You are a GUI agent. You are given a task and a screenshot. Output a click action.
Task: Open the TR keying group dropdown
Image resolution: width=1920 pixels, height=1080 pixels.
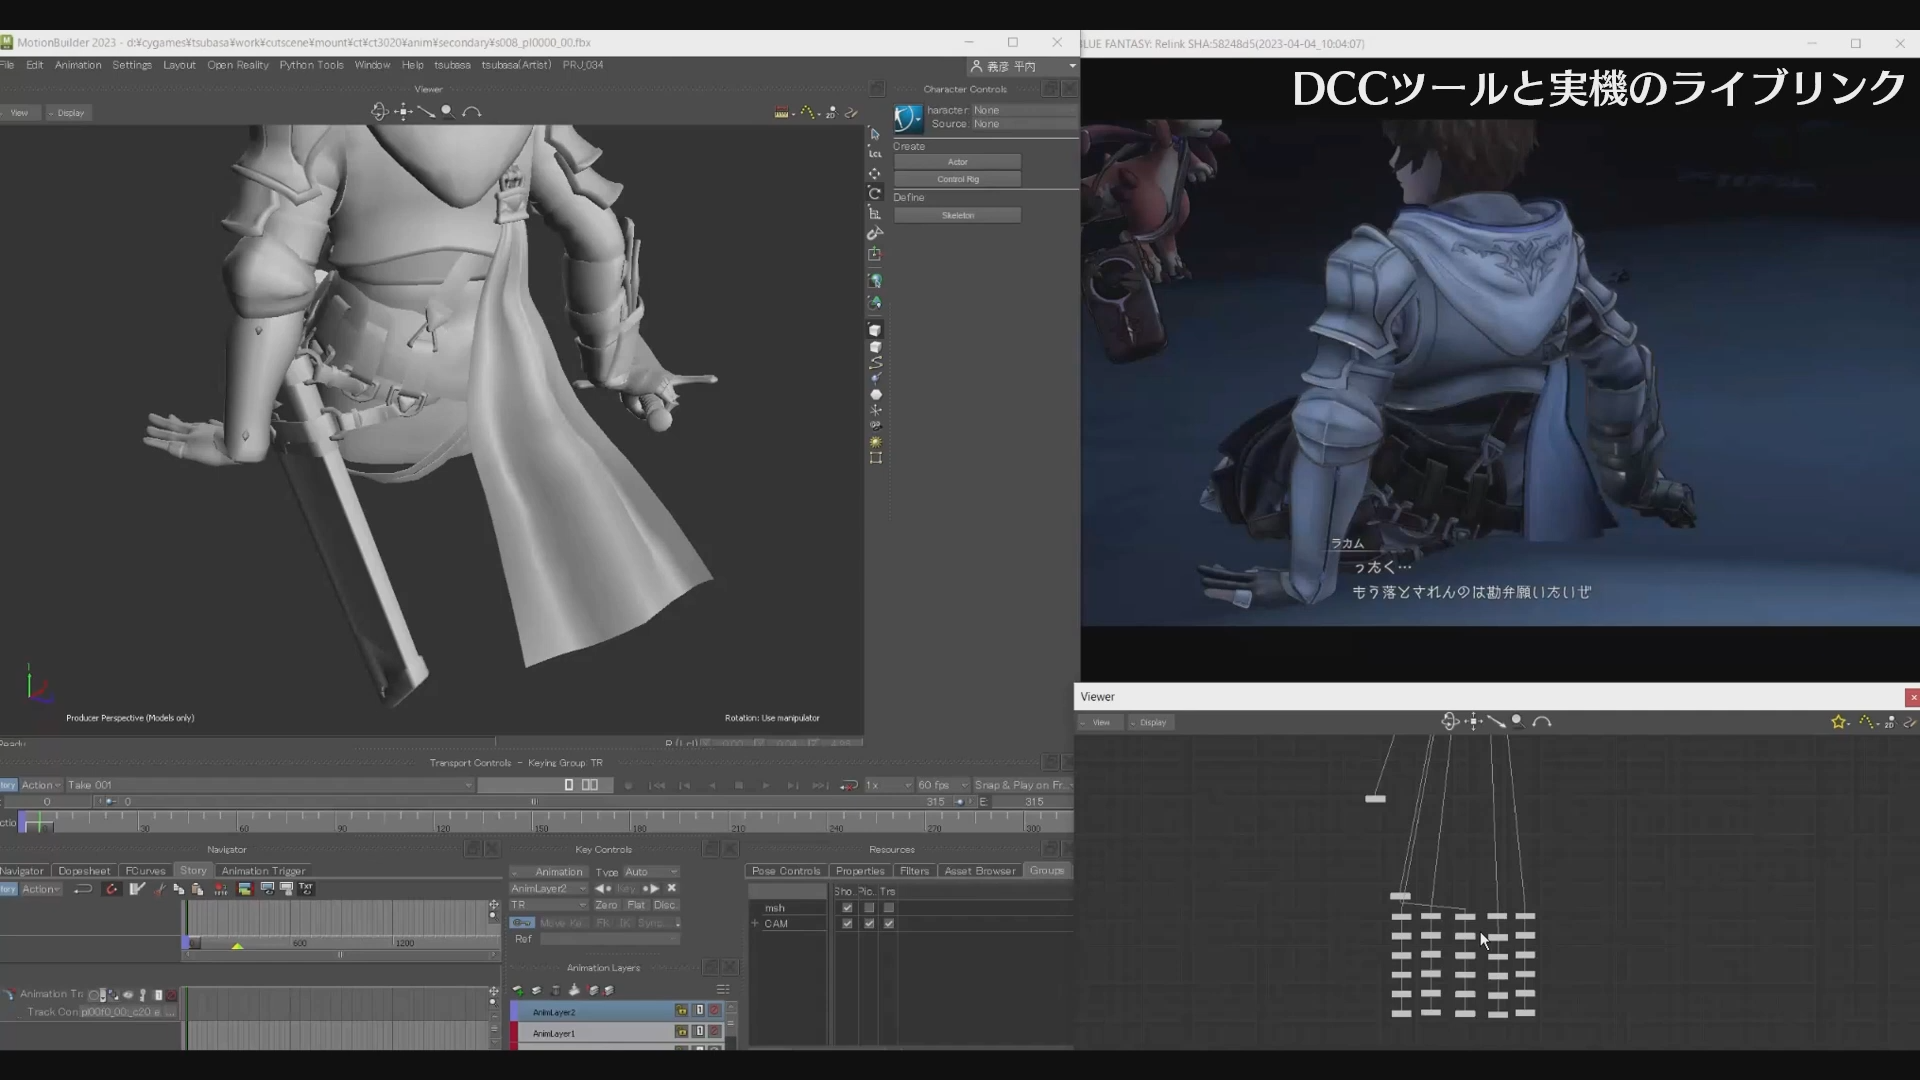pos(548,905)
